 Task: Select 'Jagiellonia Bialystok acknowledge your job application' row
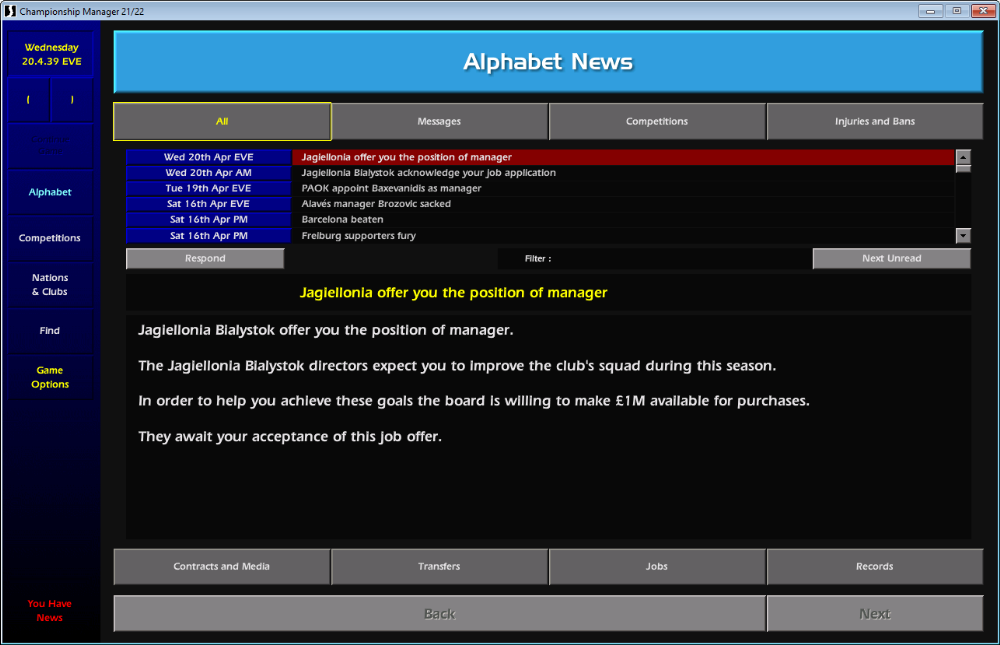pyautogui.click(x=623, y=173)
